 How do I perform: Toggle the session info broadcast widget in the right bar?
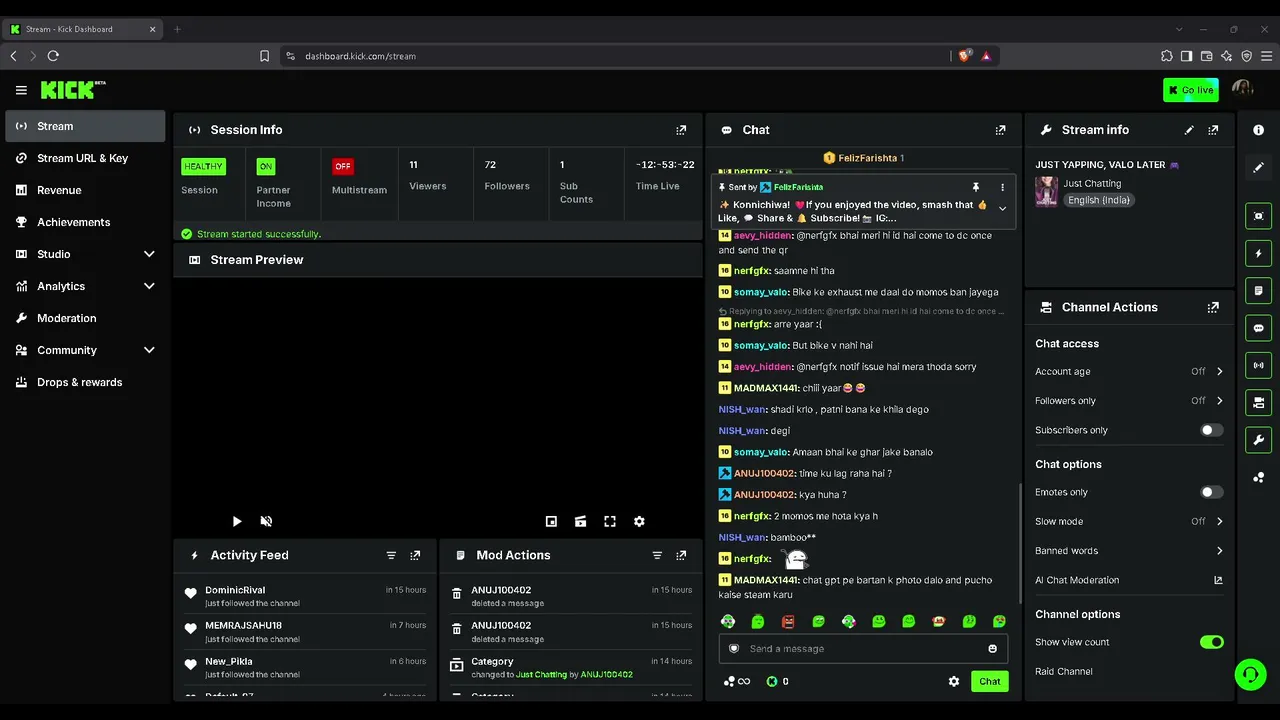pyautogui.click(x=1258, y=365)
